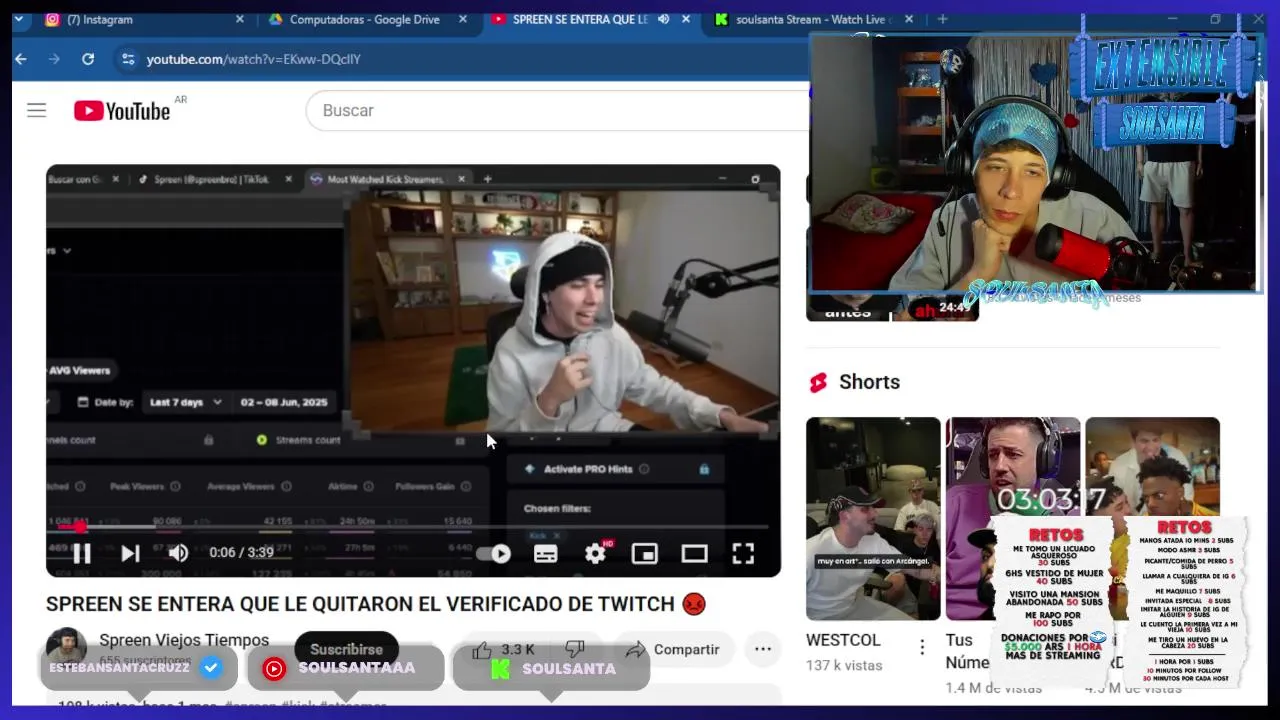1280x720 pixels.
Task: Toggle subtitles on the player
Action: pyautogui.click(x=545, y=553)
